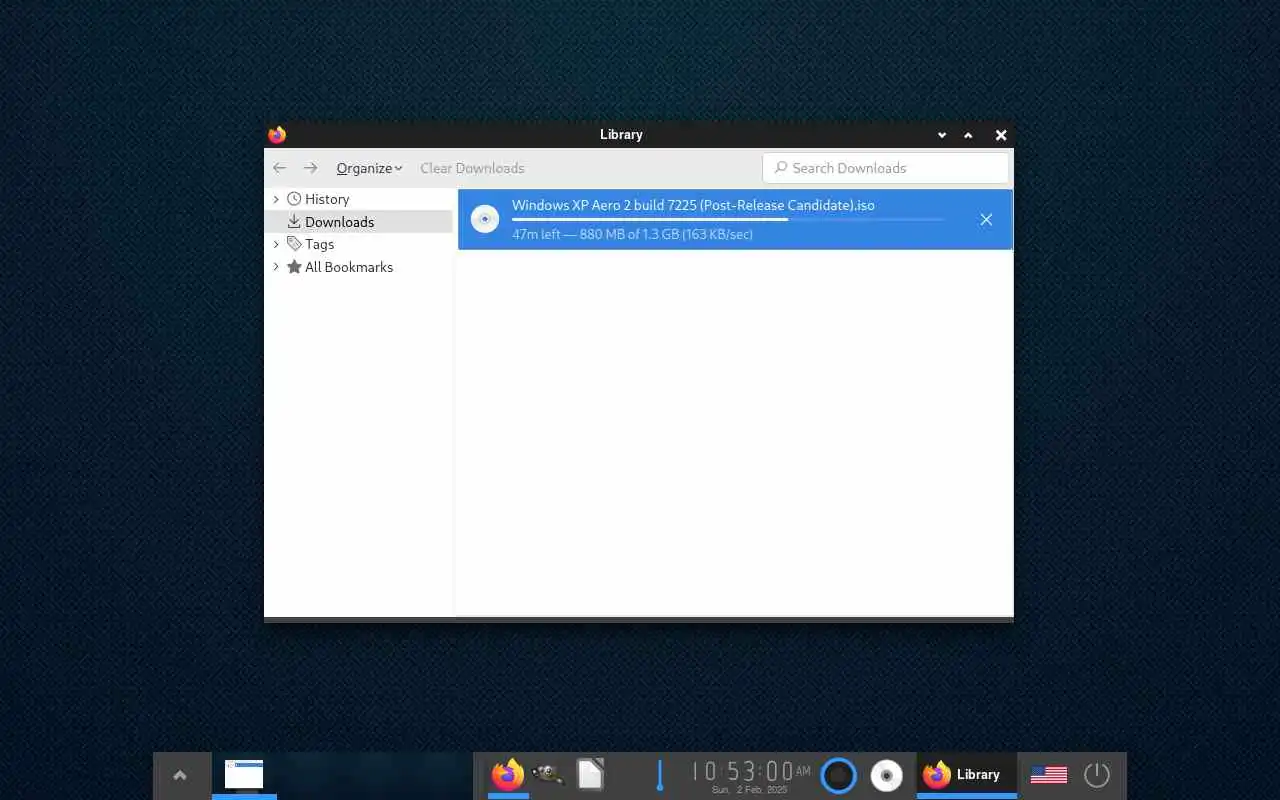This screenshot has height=800, width=1280.
Task: Go back with the left arrow in Library toolbar
Action: (x=280, y=168)
